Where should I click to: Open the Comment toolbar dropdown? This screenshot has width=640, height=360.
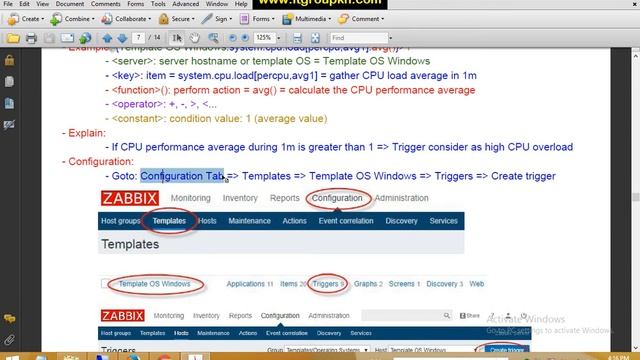[361, 19]
